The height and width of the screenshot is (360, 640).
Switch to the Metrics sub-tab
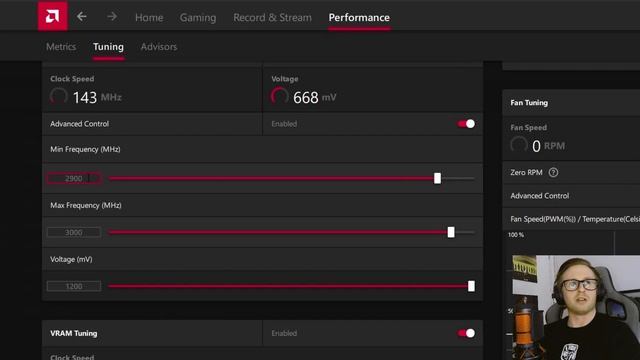click(x=61, y=47)
